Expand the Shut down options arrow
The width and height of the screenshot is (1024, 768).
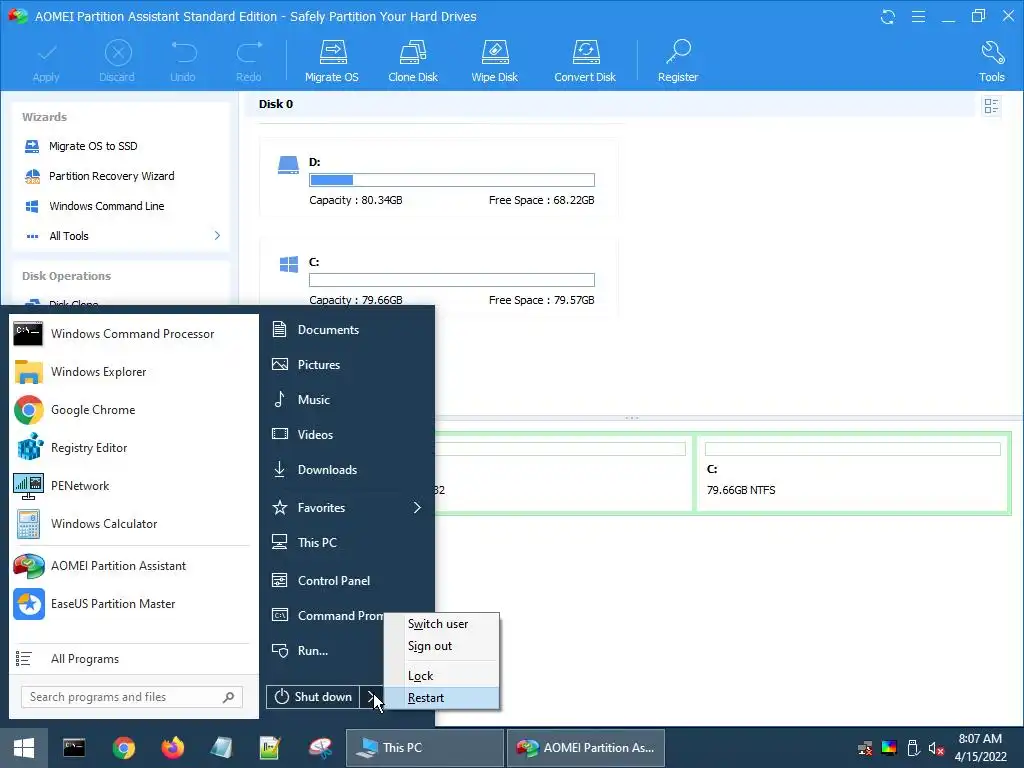[x=371, y=697]
